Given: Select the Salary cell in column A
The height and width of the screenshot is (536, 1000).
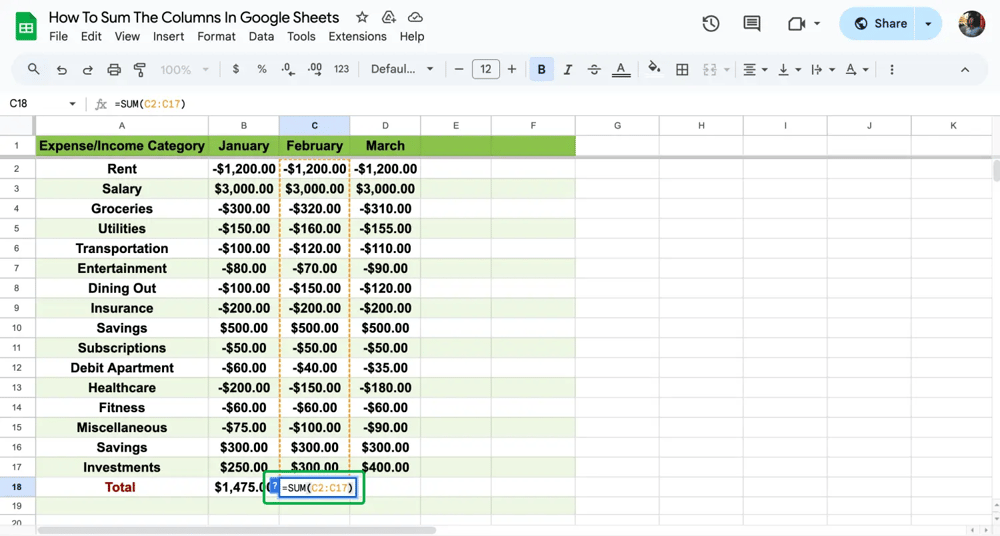Looking at the screenshot, I should 122,189.
